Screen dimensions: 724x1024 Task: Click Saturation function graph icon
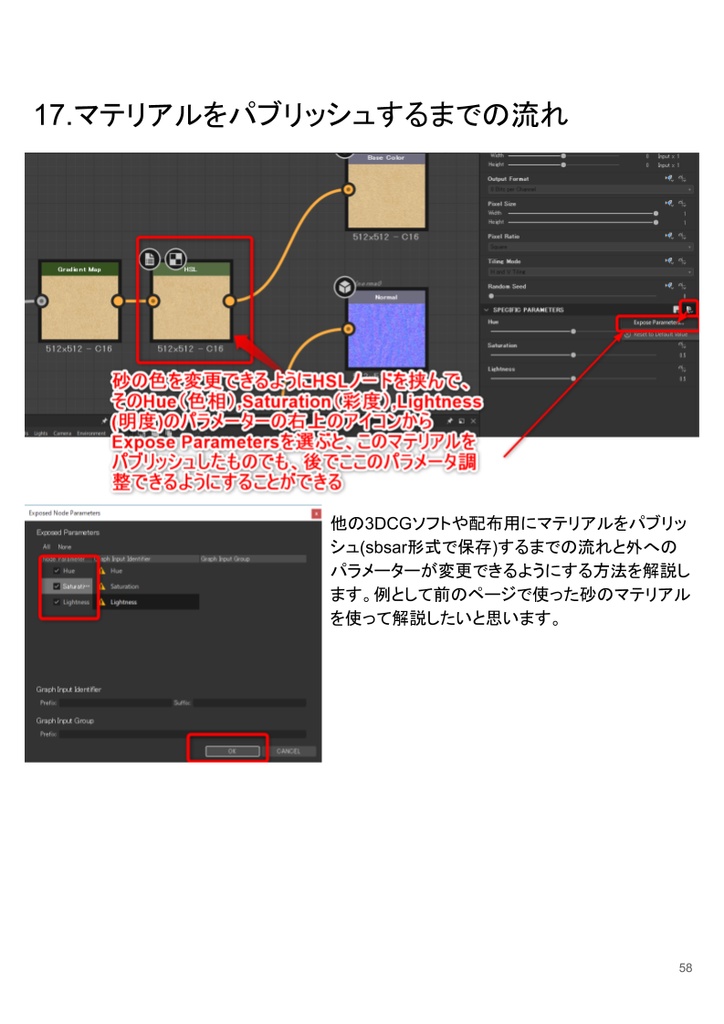point(682,345)
